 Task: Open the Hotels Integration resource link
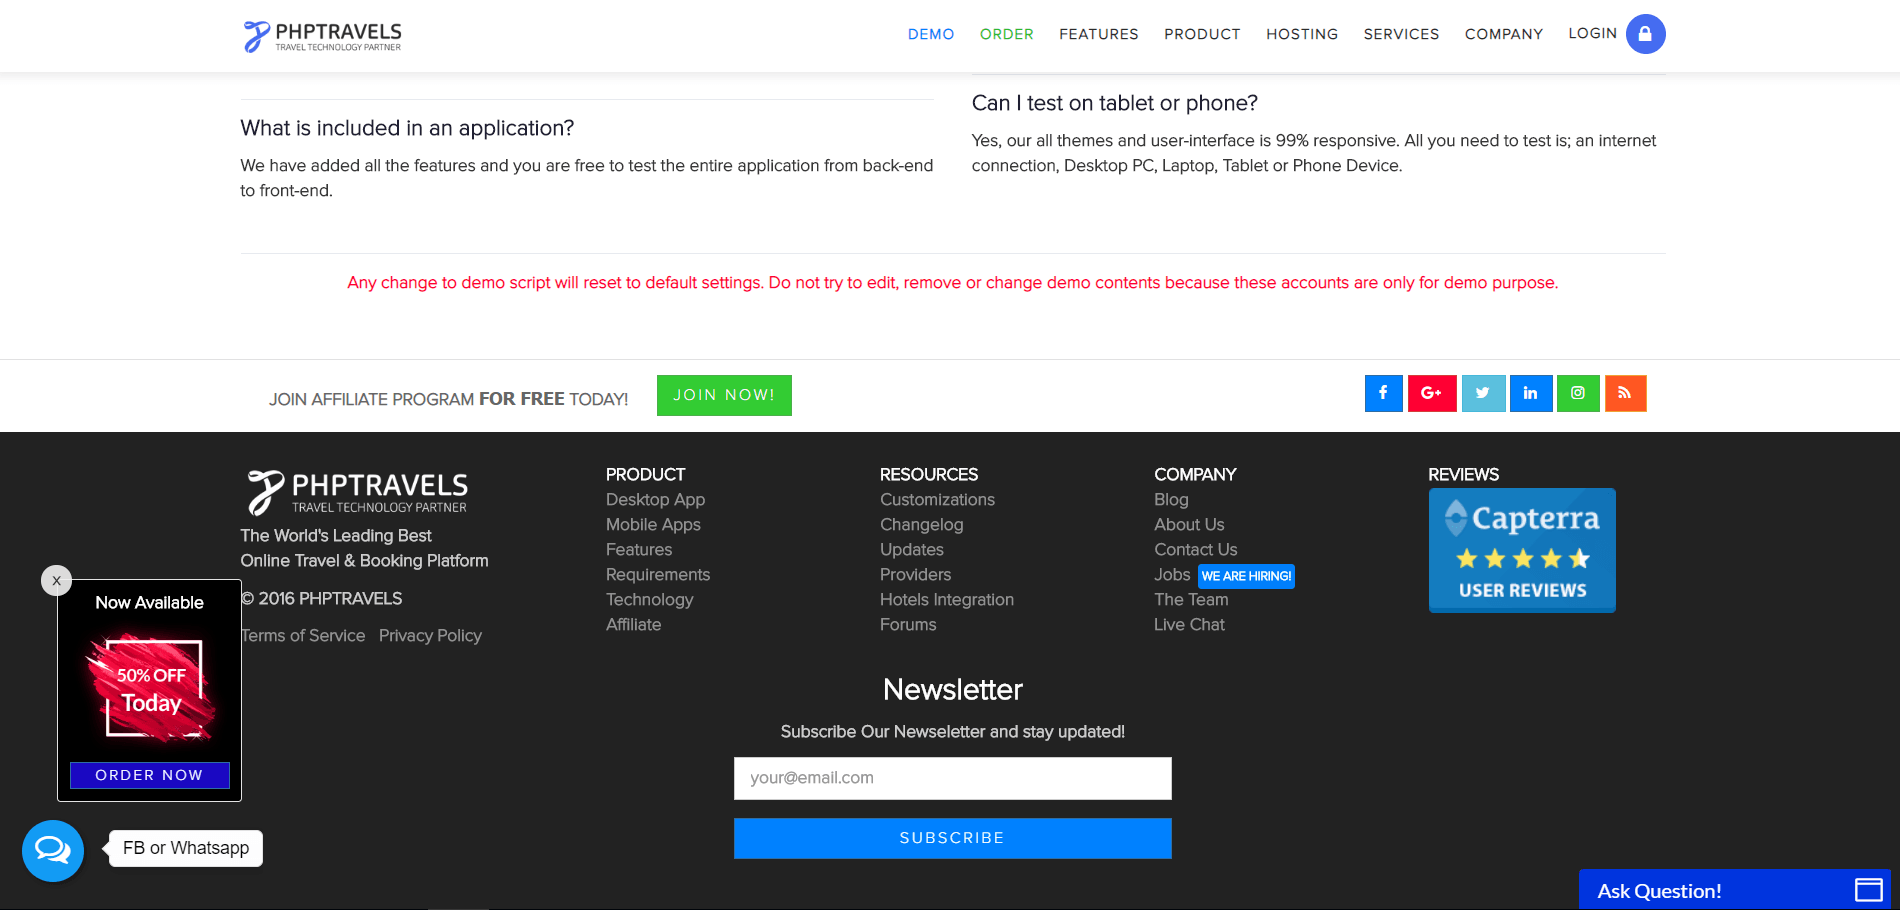click(x=946, y=600)
